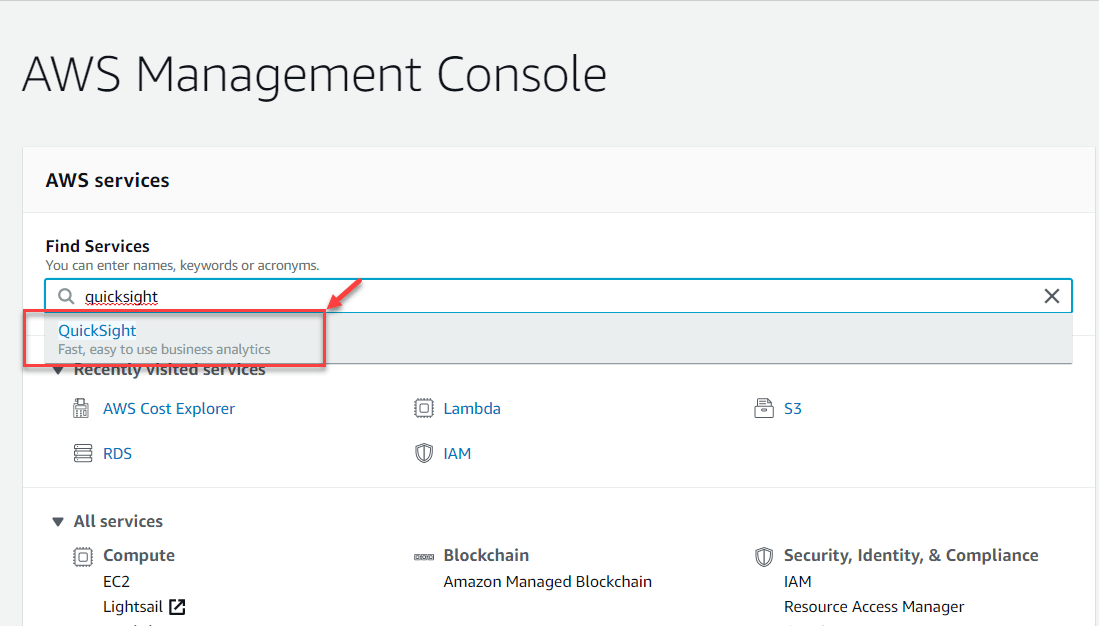Open the EC2 service page
Image resolution: width=1099 pixels, height=626 pixels.
(117, 581)
